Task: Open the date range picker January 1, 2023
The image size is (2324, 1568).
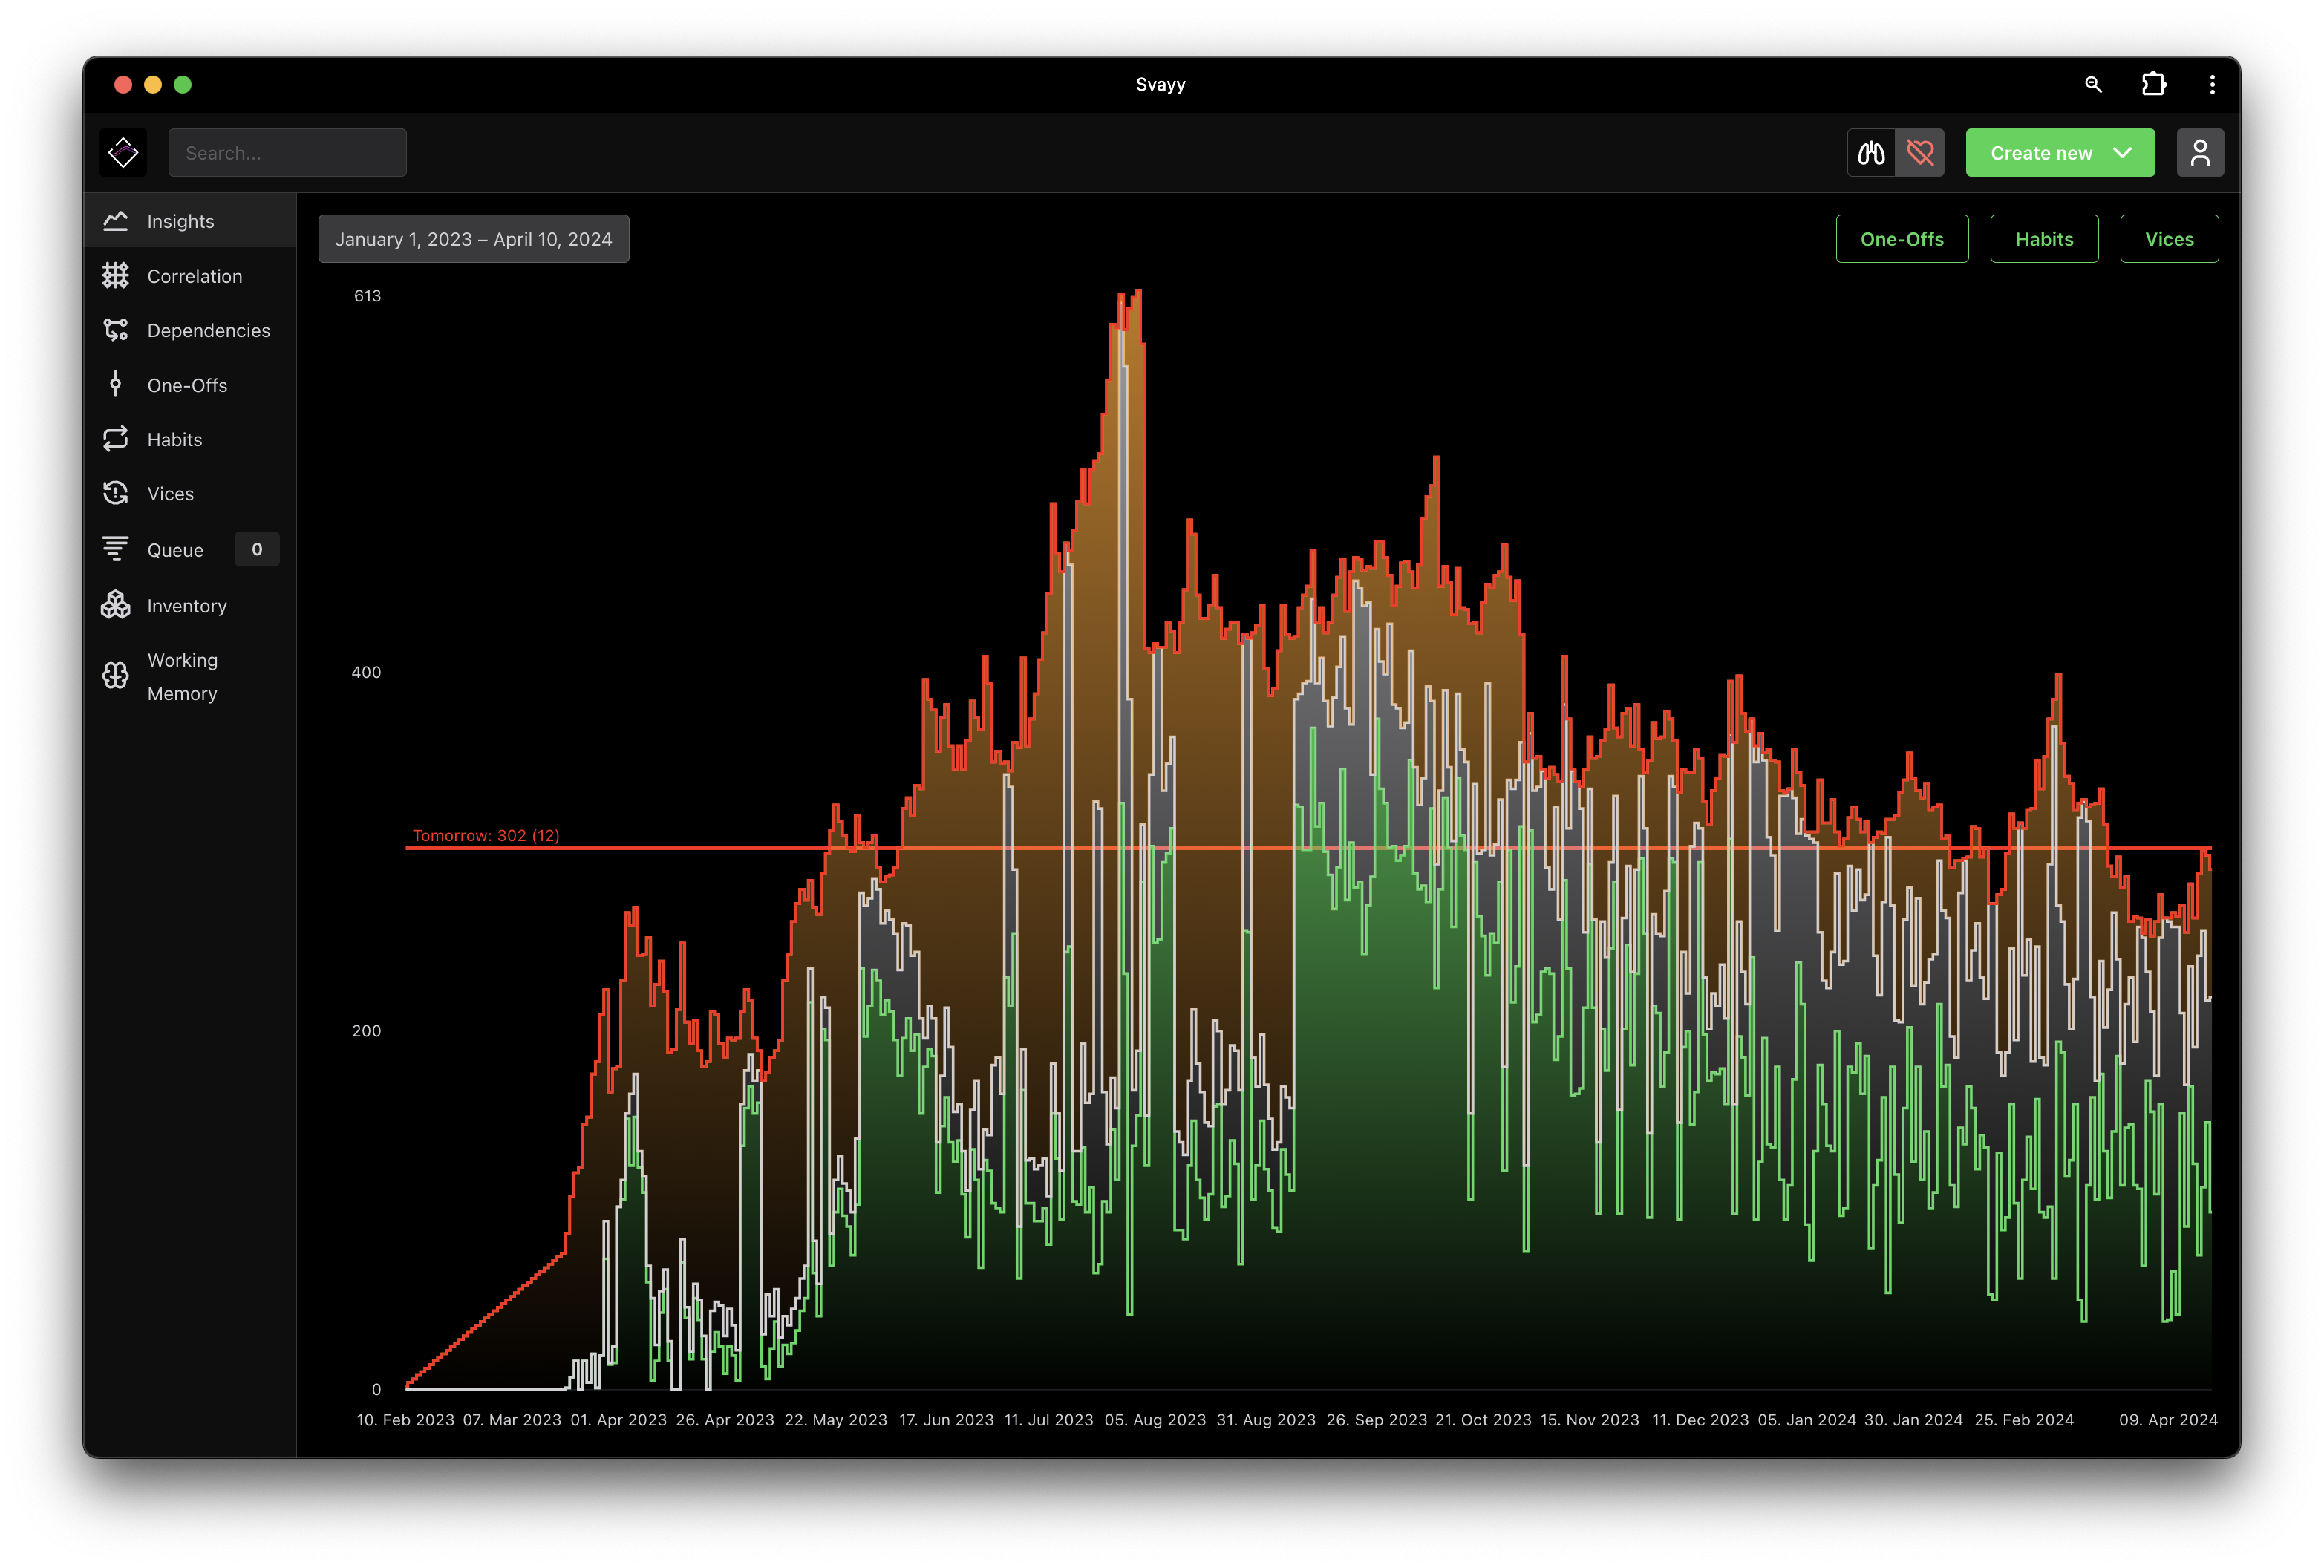Action: click(x=474, y=239)
